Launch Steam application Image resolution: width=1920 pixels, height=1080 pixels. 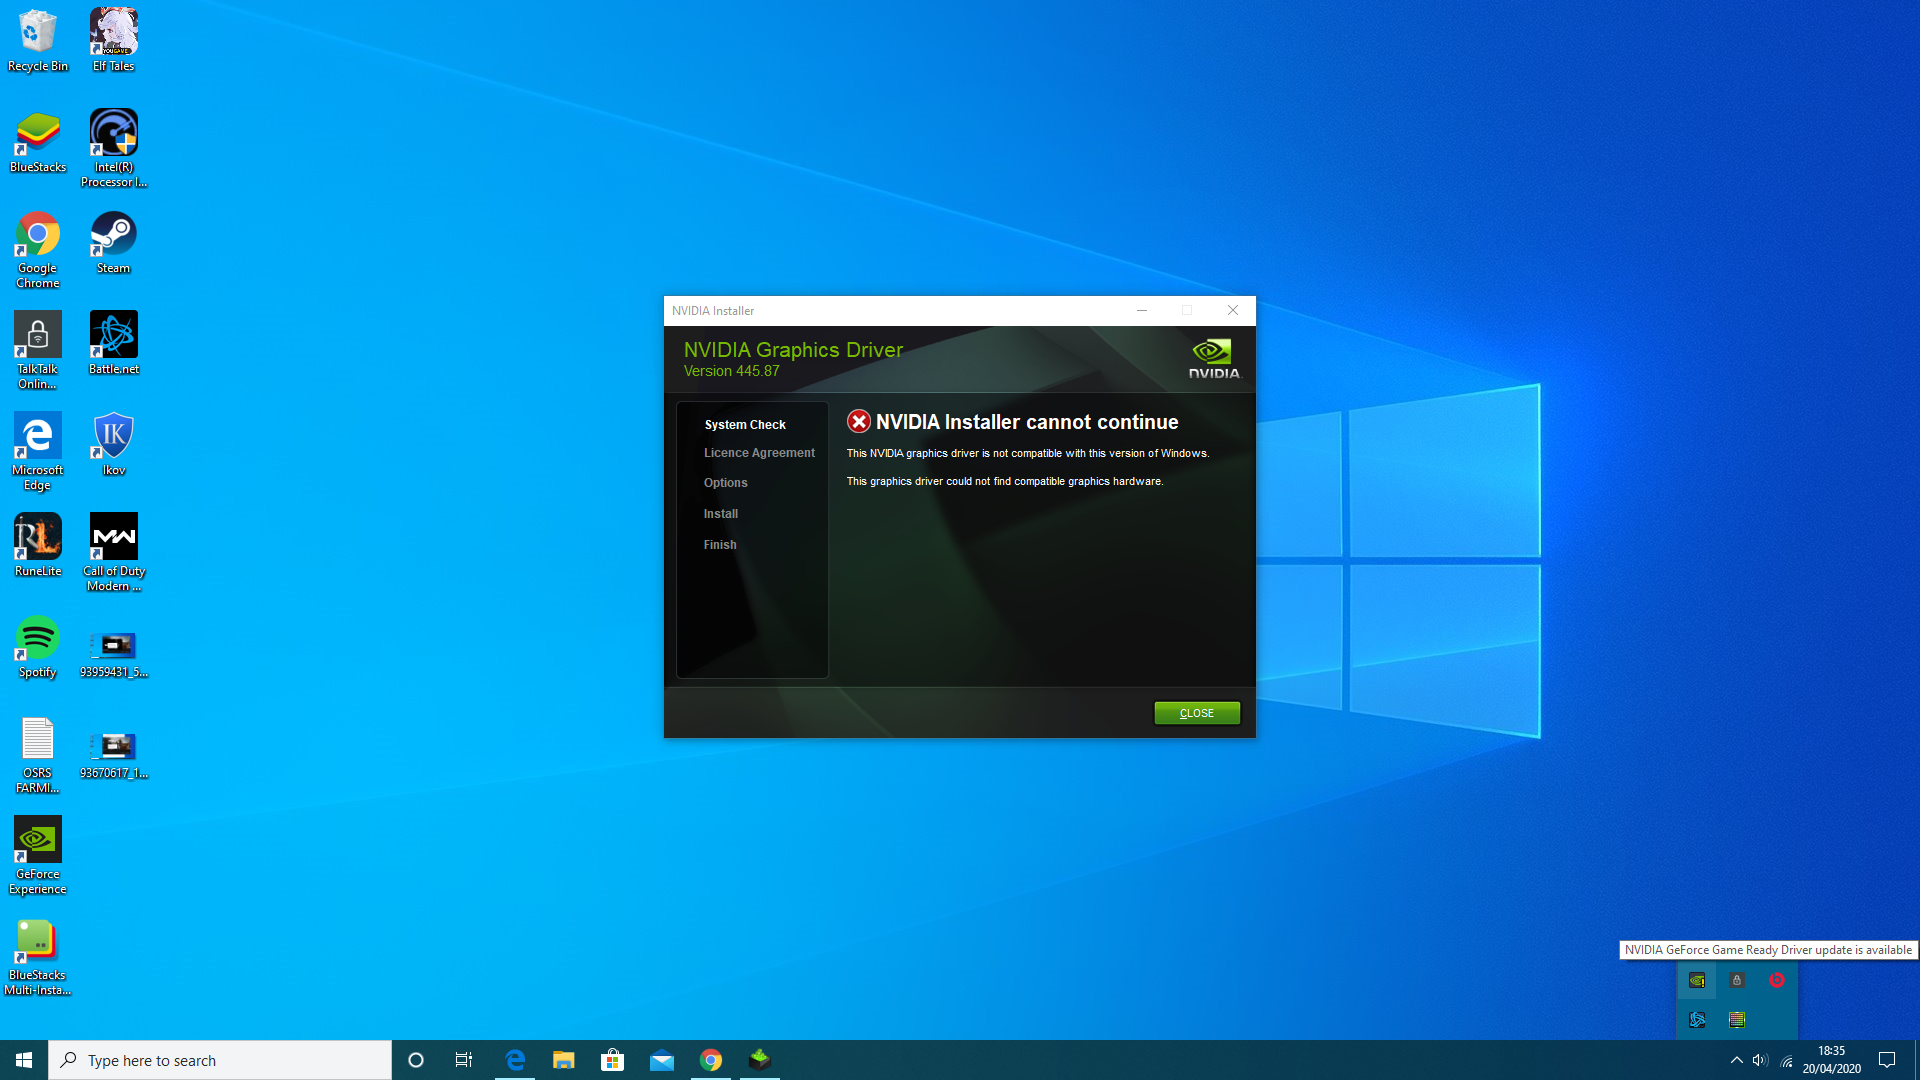point(113,243)
